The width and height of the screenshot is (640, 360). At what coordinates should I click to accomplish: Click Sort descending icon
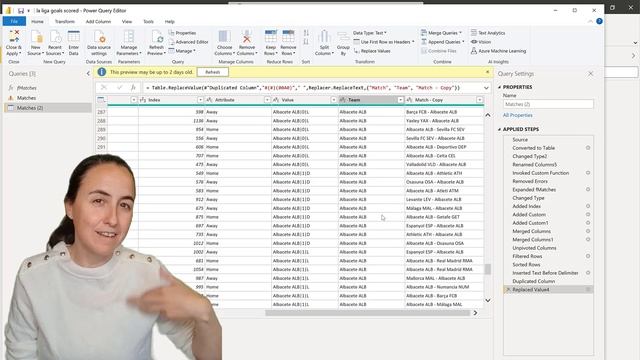(306, 41)
